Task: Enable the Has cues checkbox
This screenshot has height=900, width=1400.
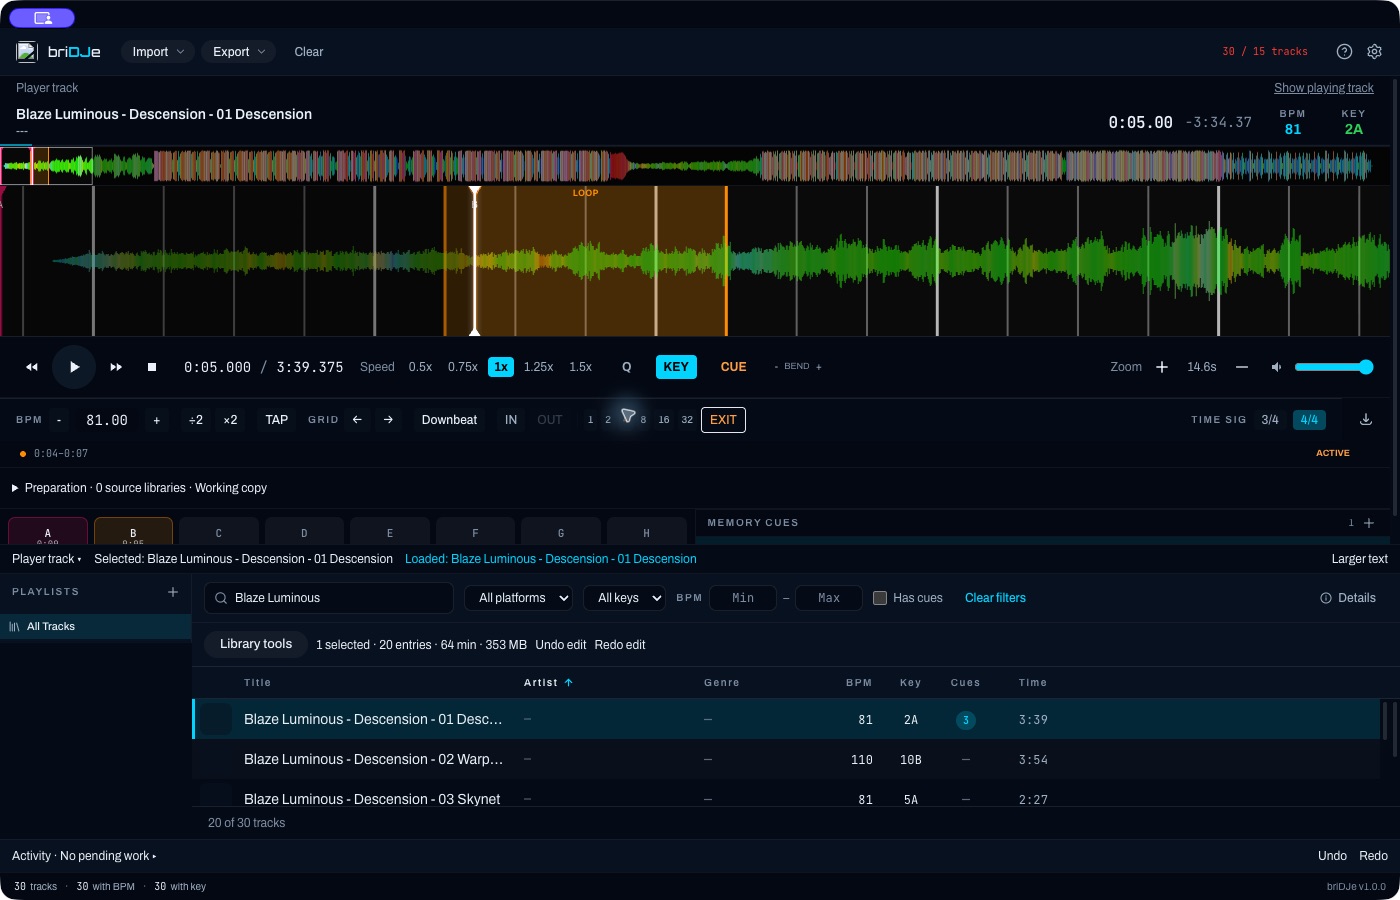Action: point(880,598)
